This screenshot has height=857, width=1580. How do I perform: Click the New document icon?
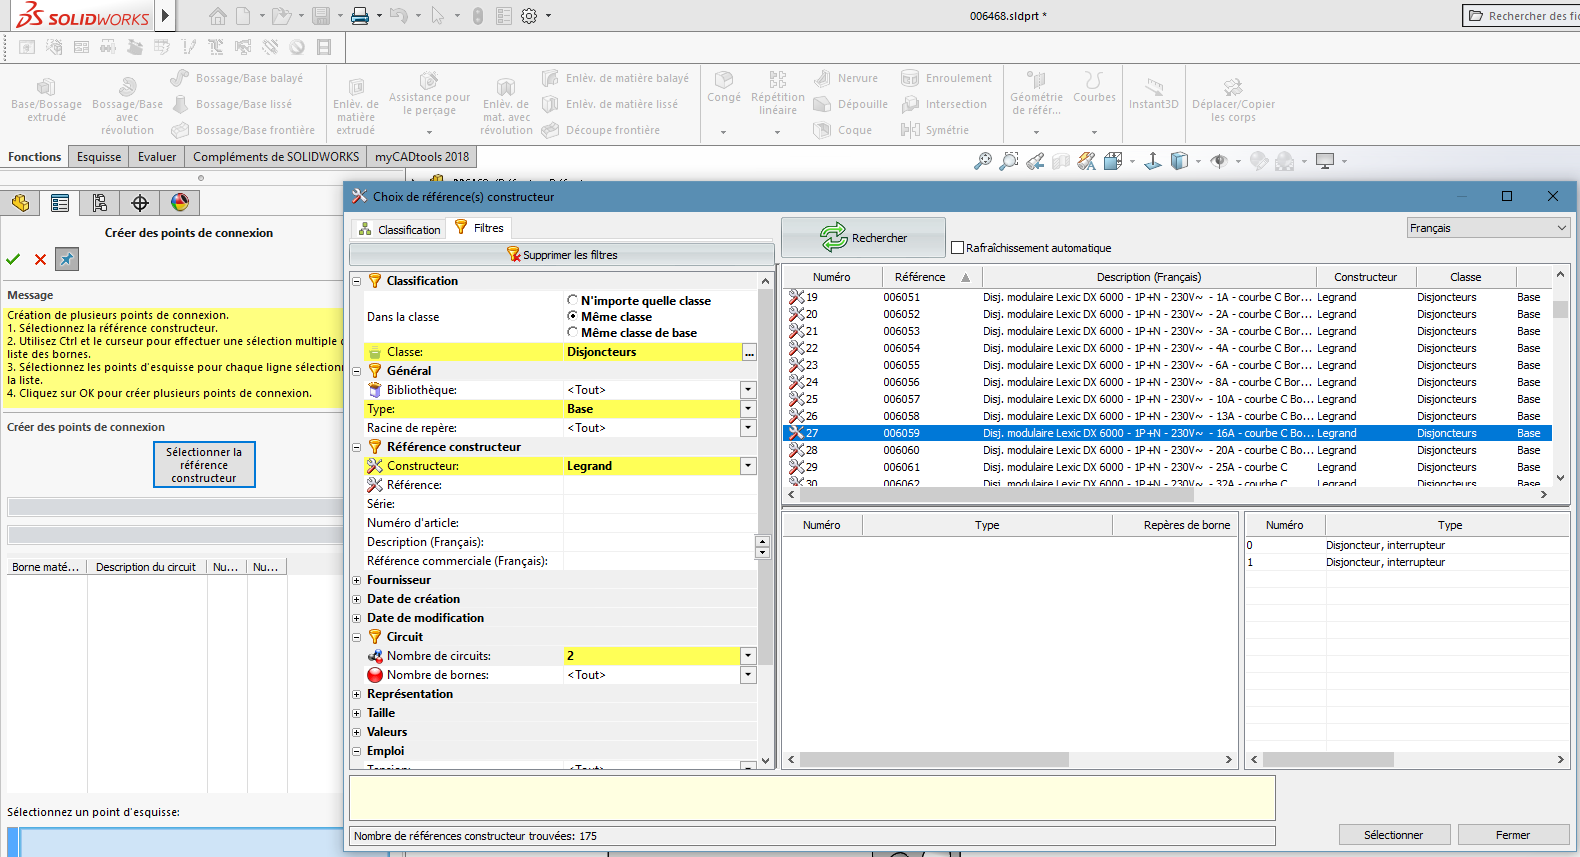pyautogui.click(x=243, y=16)
